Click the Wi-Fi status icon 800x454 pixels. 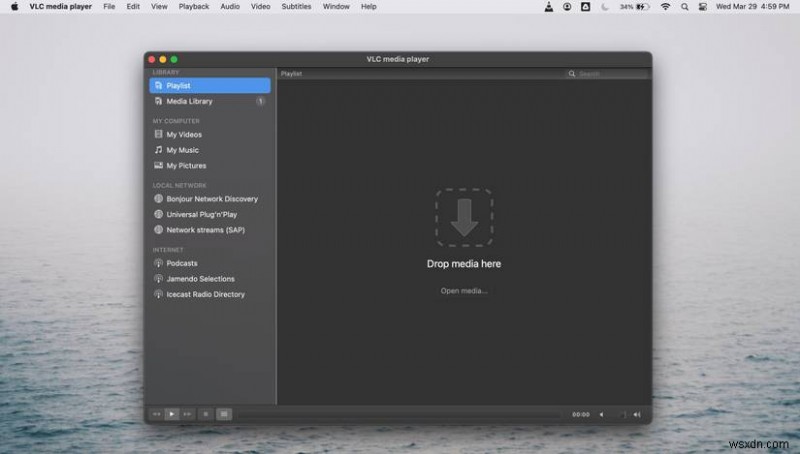tap(665, 7)
